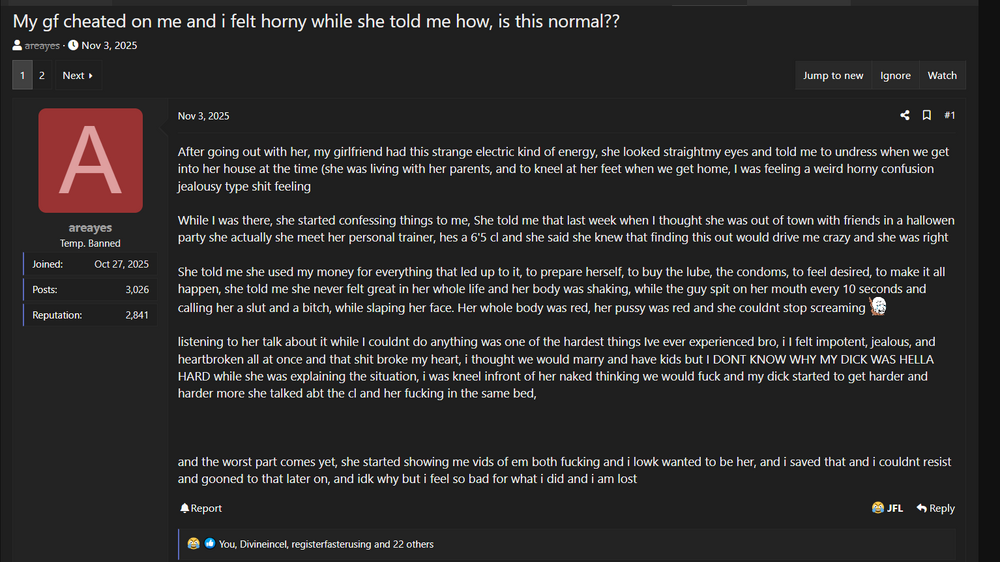Toggle Watch for this thread
Image resolution: width=1000 pixels, height=562 pixels.
[x=942, y=76]
